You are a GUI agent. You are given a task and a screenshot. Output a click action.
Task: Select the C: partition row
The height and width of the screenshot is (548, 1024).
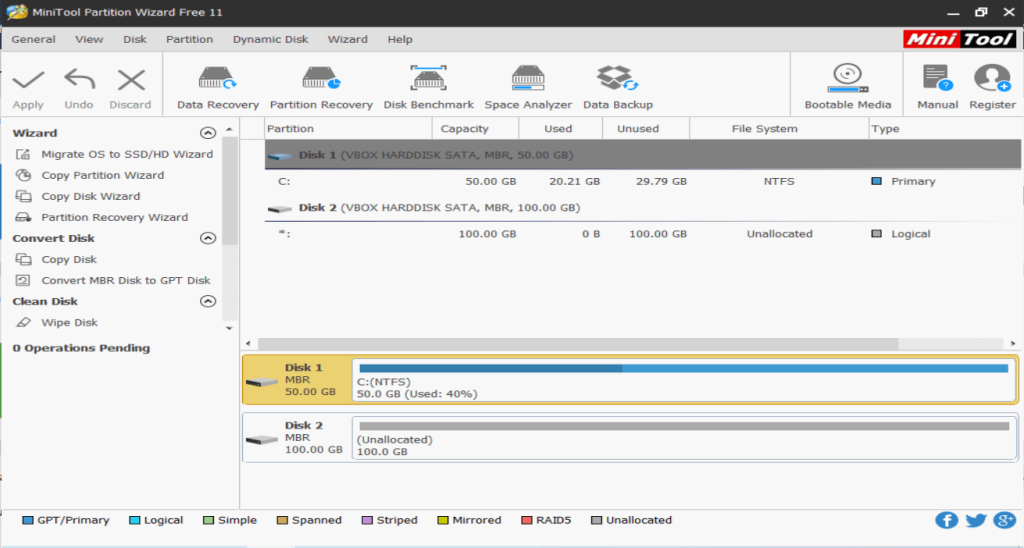tap(643, 182)
